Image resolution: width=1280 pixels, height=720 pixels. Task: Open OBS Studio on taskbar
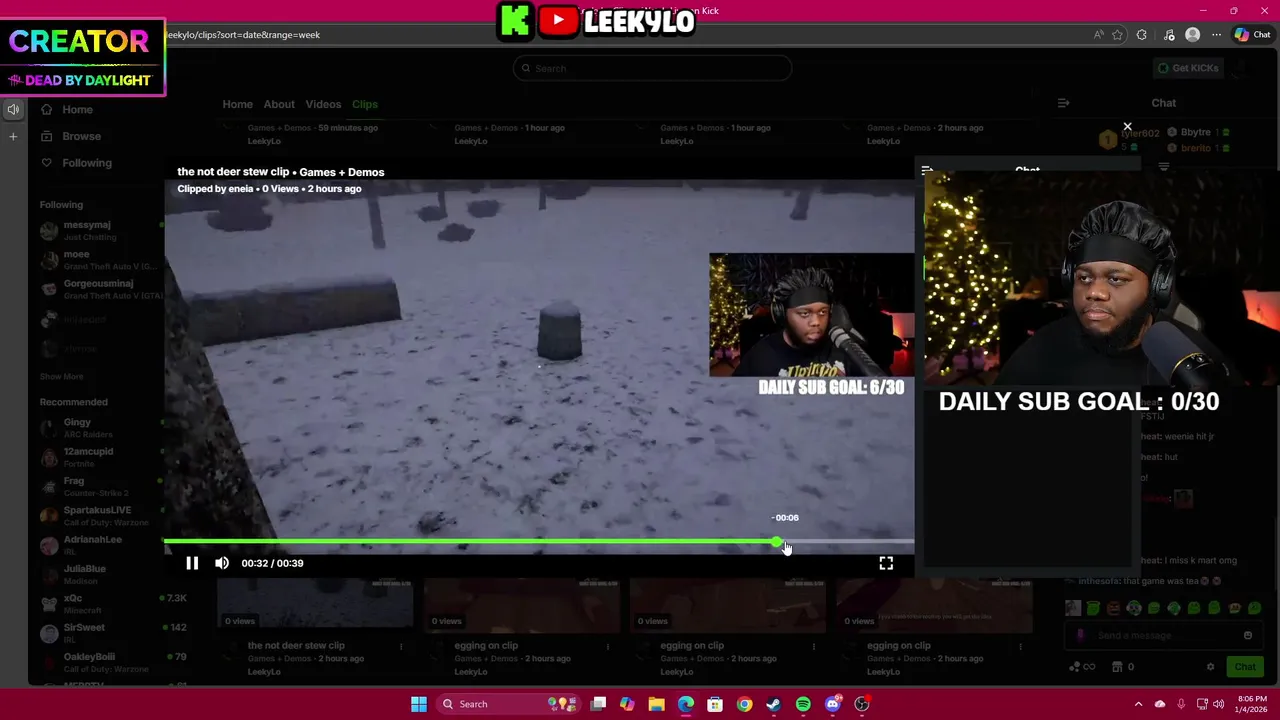[x=862, y=704]
